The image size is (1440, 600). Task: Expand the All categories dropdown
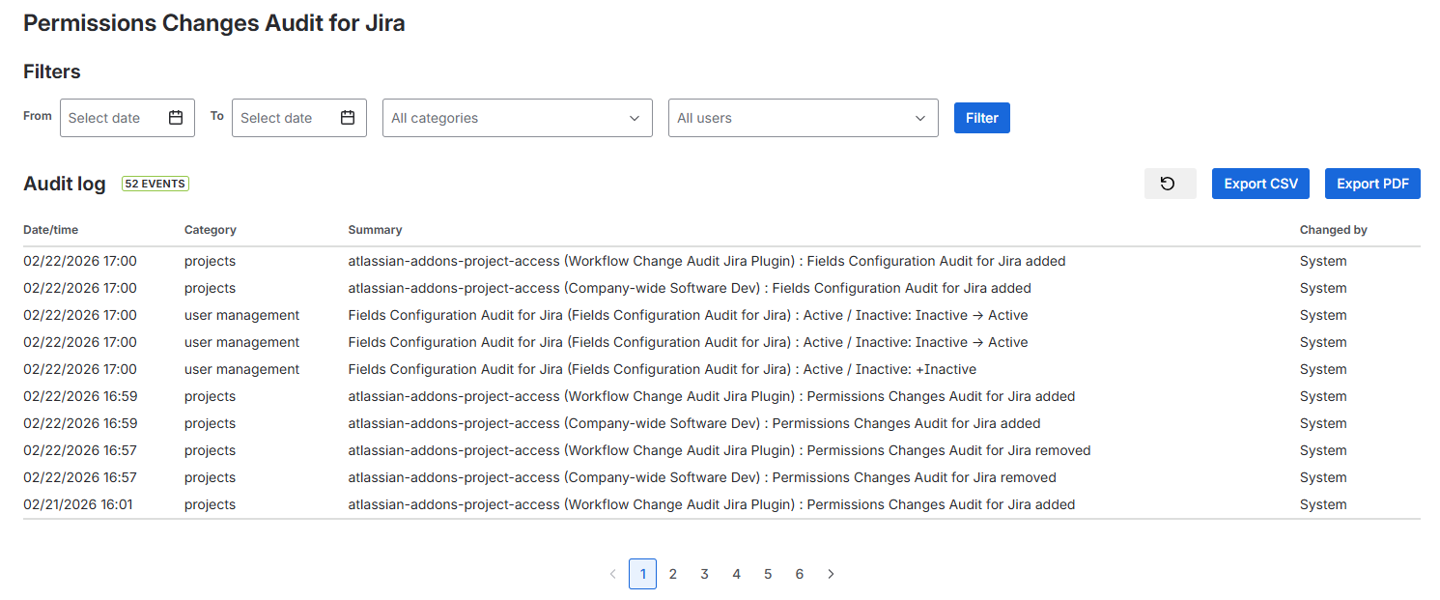(517, 118)
